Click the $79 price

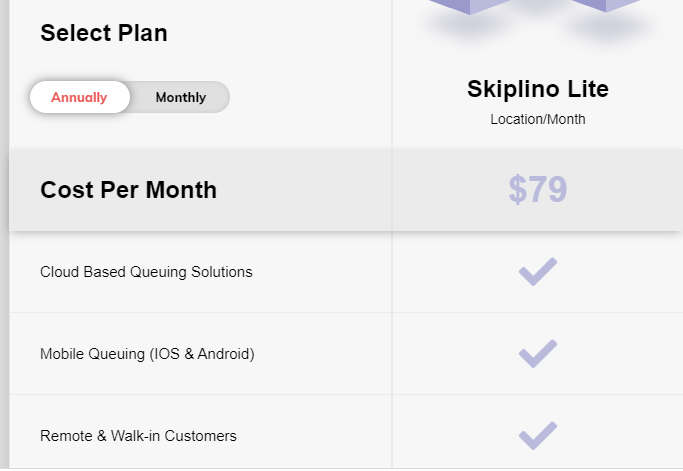point(538,190)
